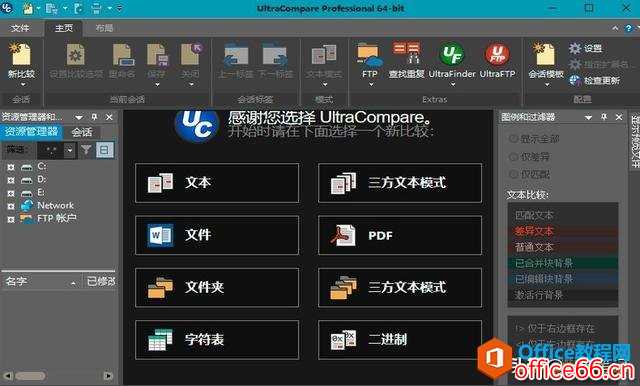Switch to the 主页 ribbon tab

click(64, 28)
